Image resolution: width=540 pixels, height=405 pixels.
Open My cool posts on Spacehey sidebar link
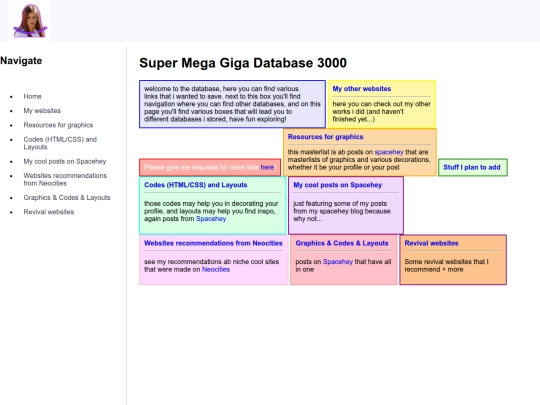(x=65, y=161)
